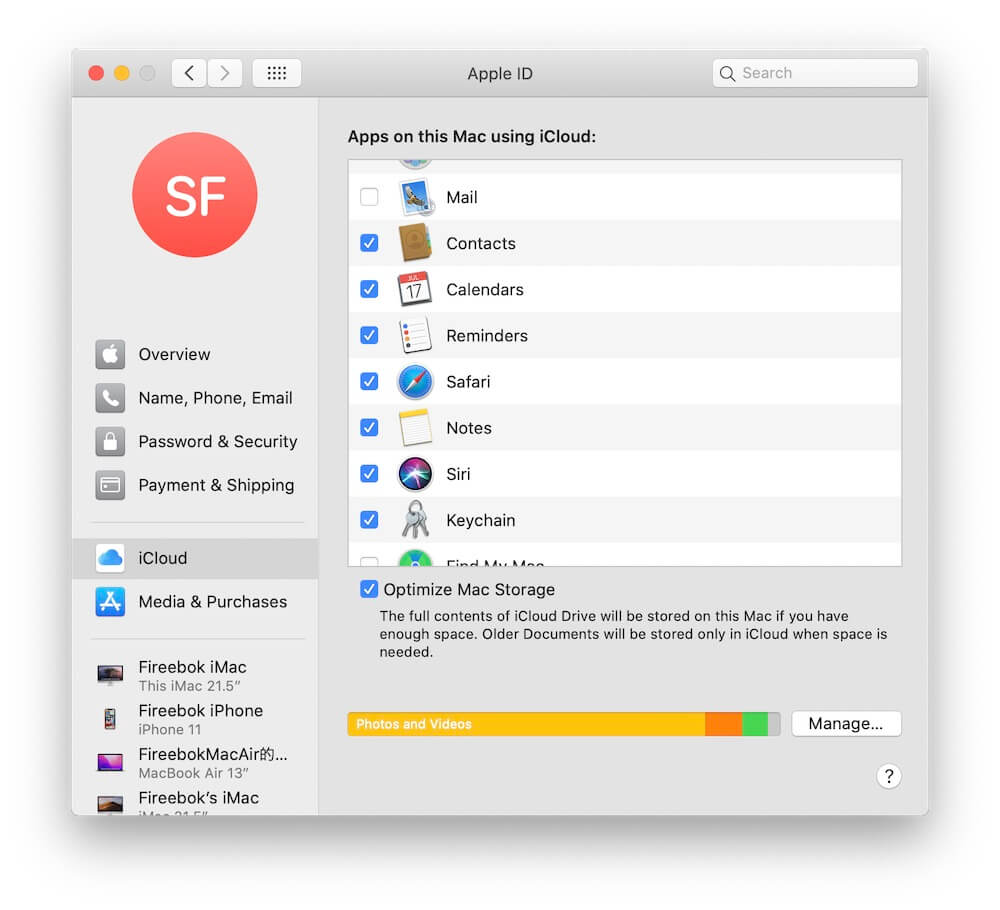1000x910 pixels.
Task: Click the Photos and Videos storage segment
Action: [x=526, y=724]
